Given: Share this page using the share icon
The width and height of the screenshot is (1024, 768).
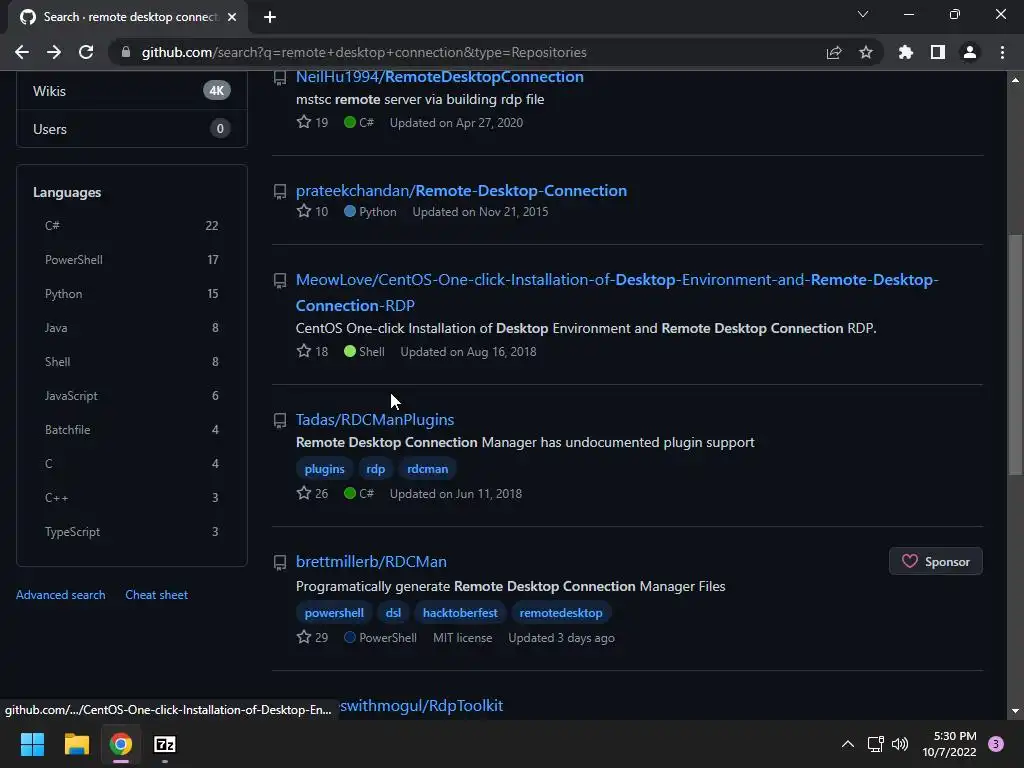Looking at the screenshot, I should tap(834, 52).
